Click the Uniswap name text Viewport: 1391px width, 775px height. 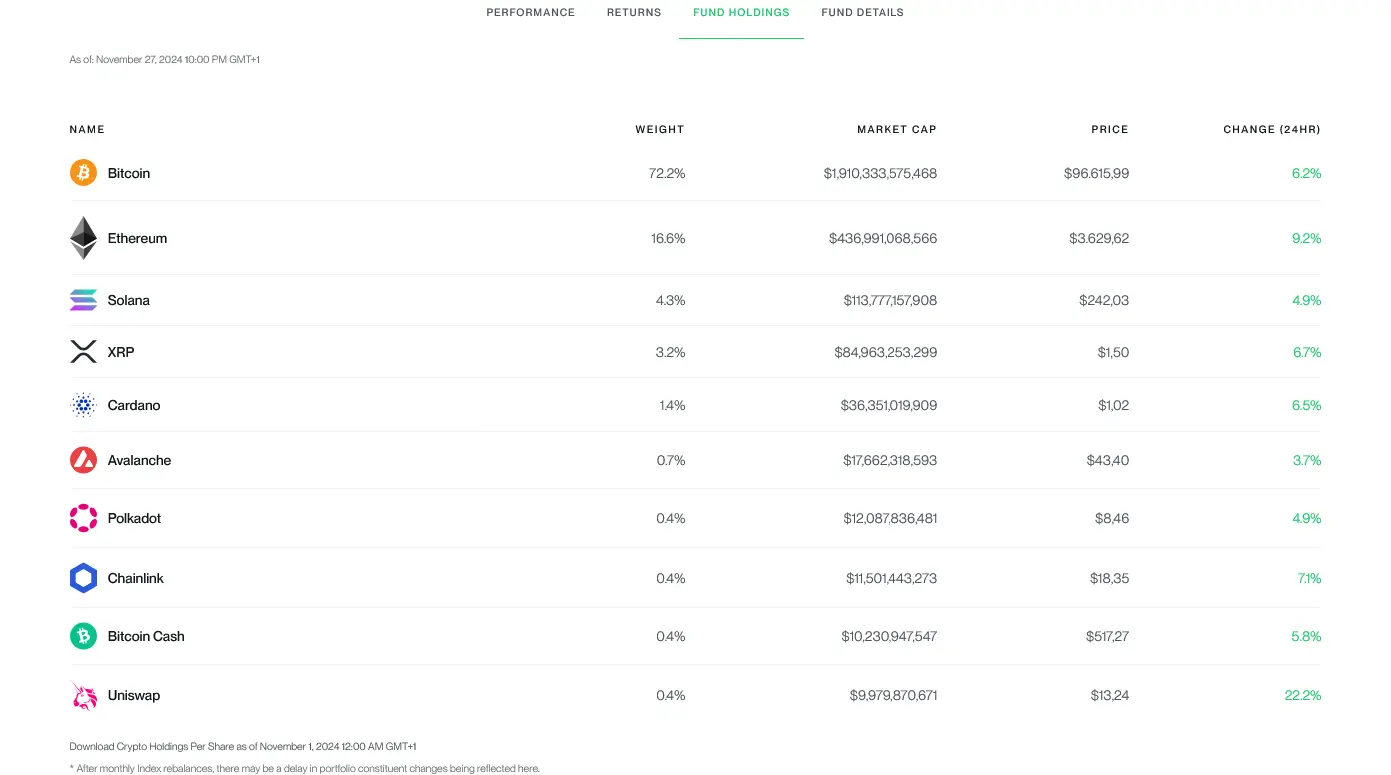(x=134, y=695)
